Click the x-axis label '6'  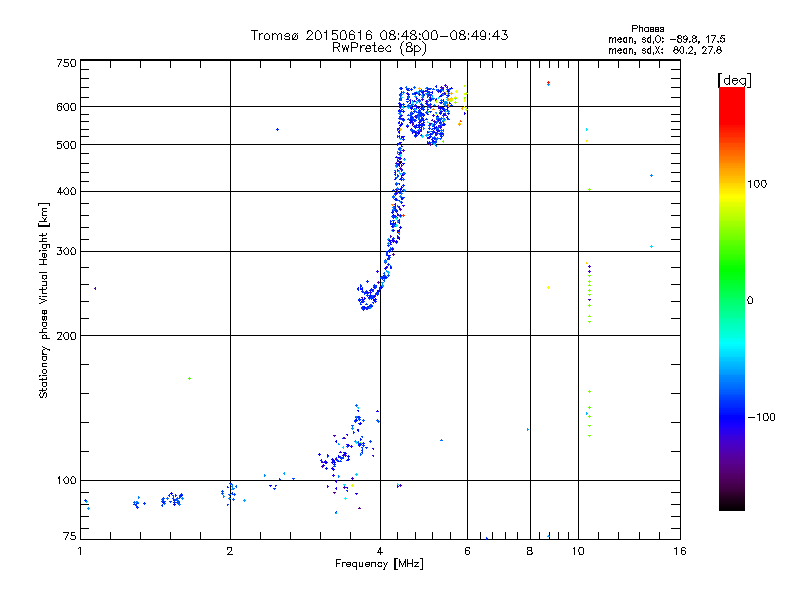point(467,551)
